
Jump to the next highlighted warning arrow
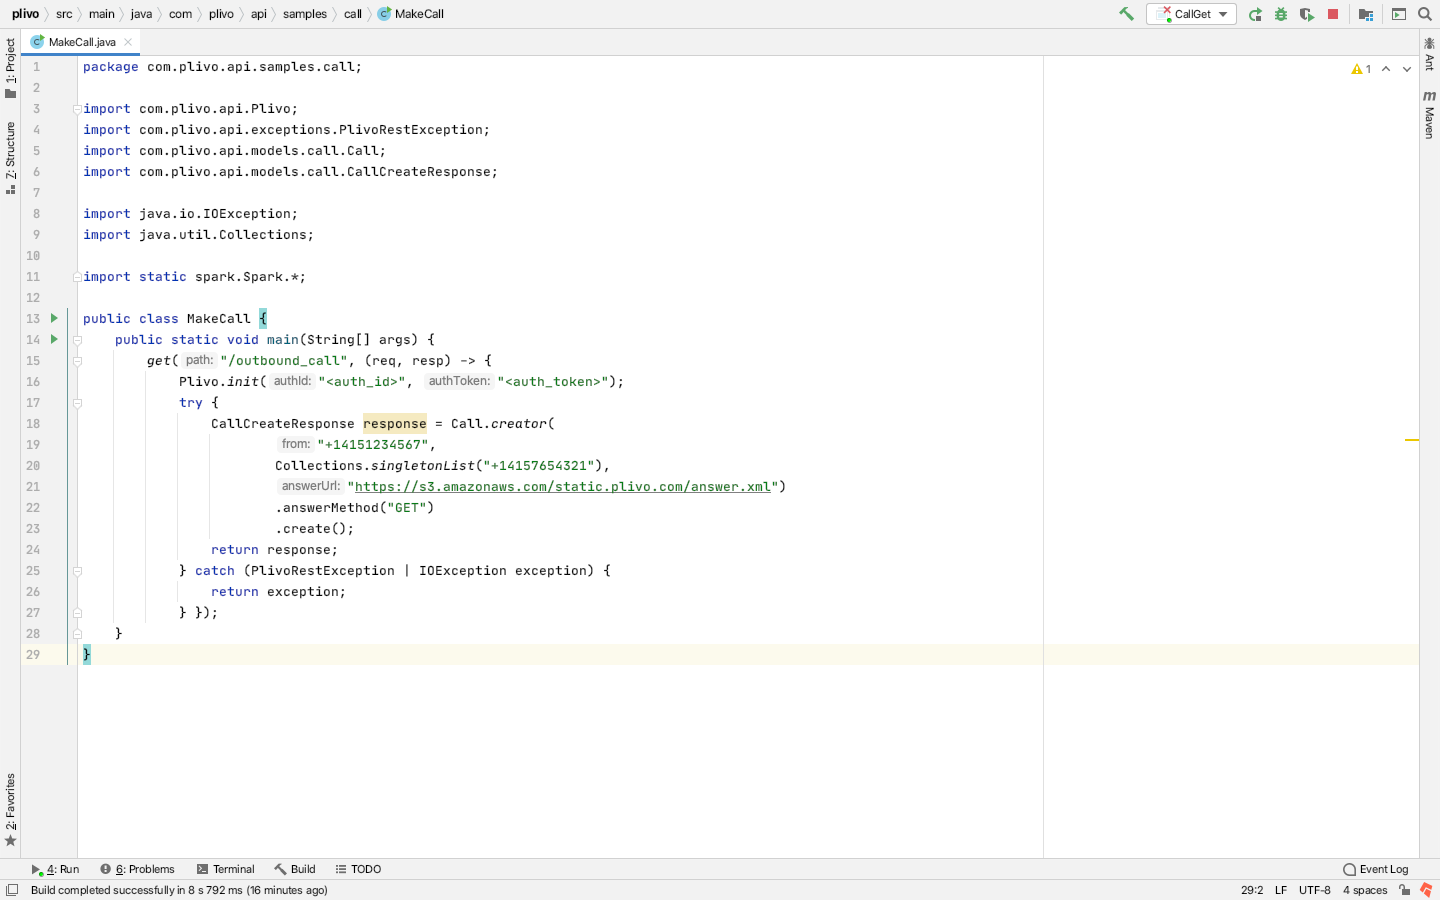1407,69
